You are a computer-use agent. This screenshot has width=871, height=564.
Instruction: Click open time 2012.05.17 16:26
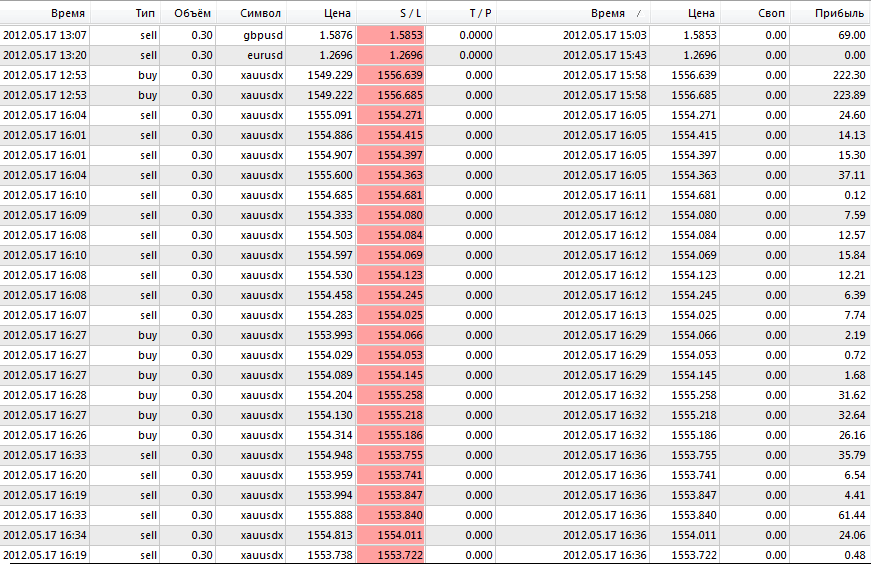44,436
